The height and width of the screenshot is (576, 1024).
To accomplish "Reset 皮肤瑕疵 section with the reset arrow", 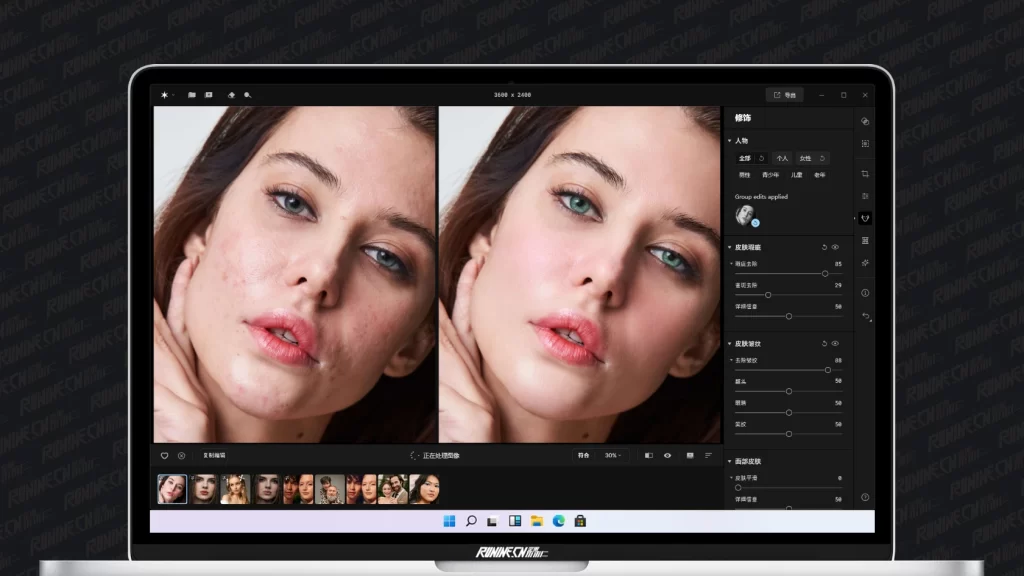I will coord(824,247).
